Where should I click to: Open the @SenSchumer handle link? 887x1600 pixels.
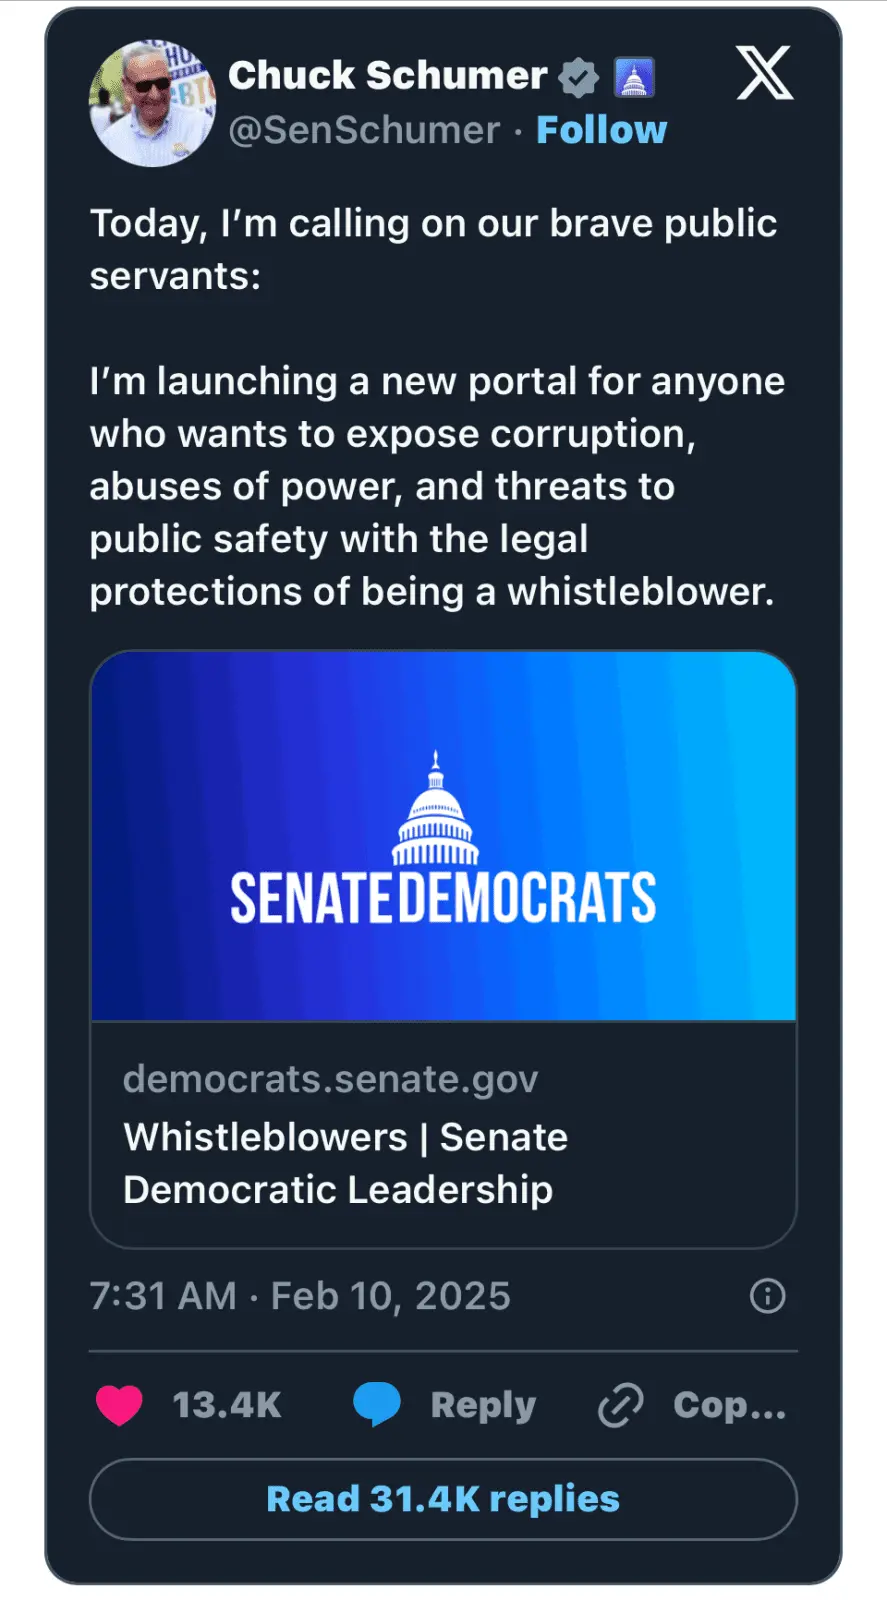364,130
